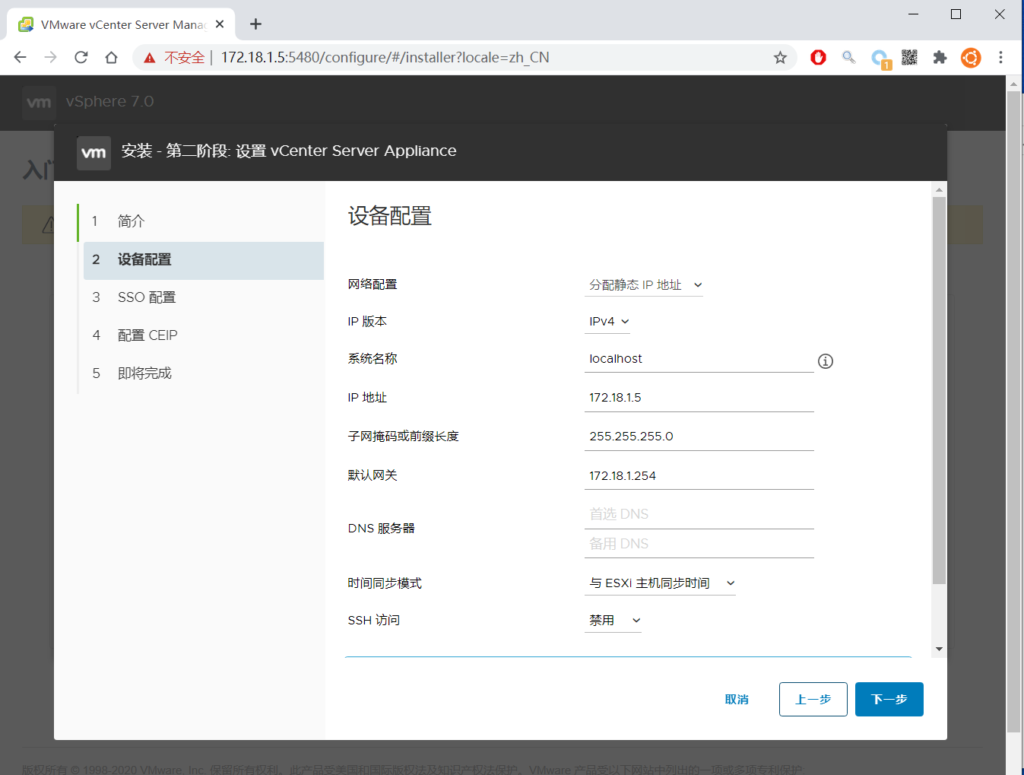Click the dialog vertical scrollbar
Image resolution: width=1024 pixels, height=775 pixels.
click(938, 390)
